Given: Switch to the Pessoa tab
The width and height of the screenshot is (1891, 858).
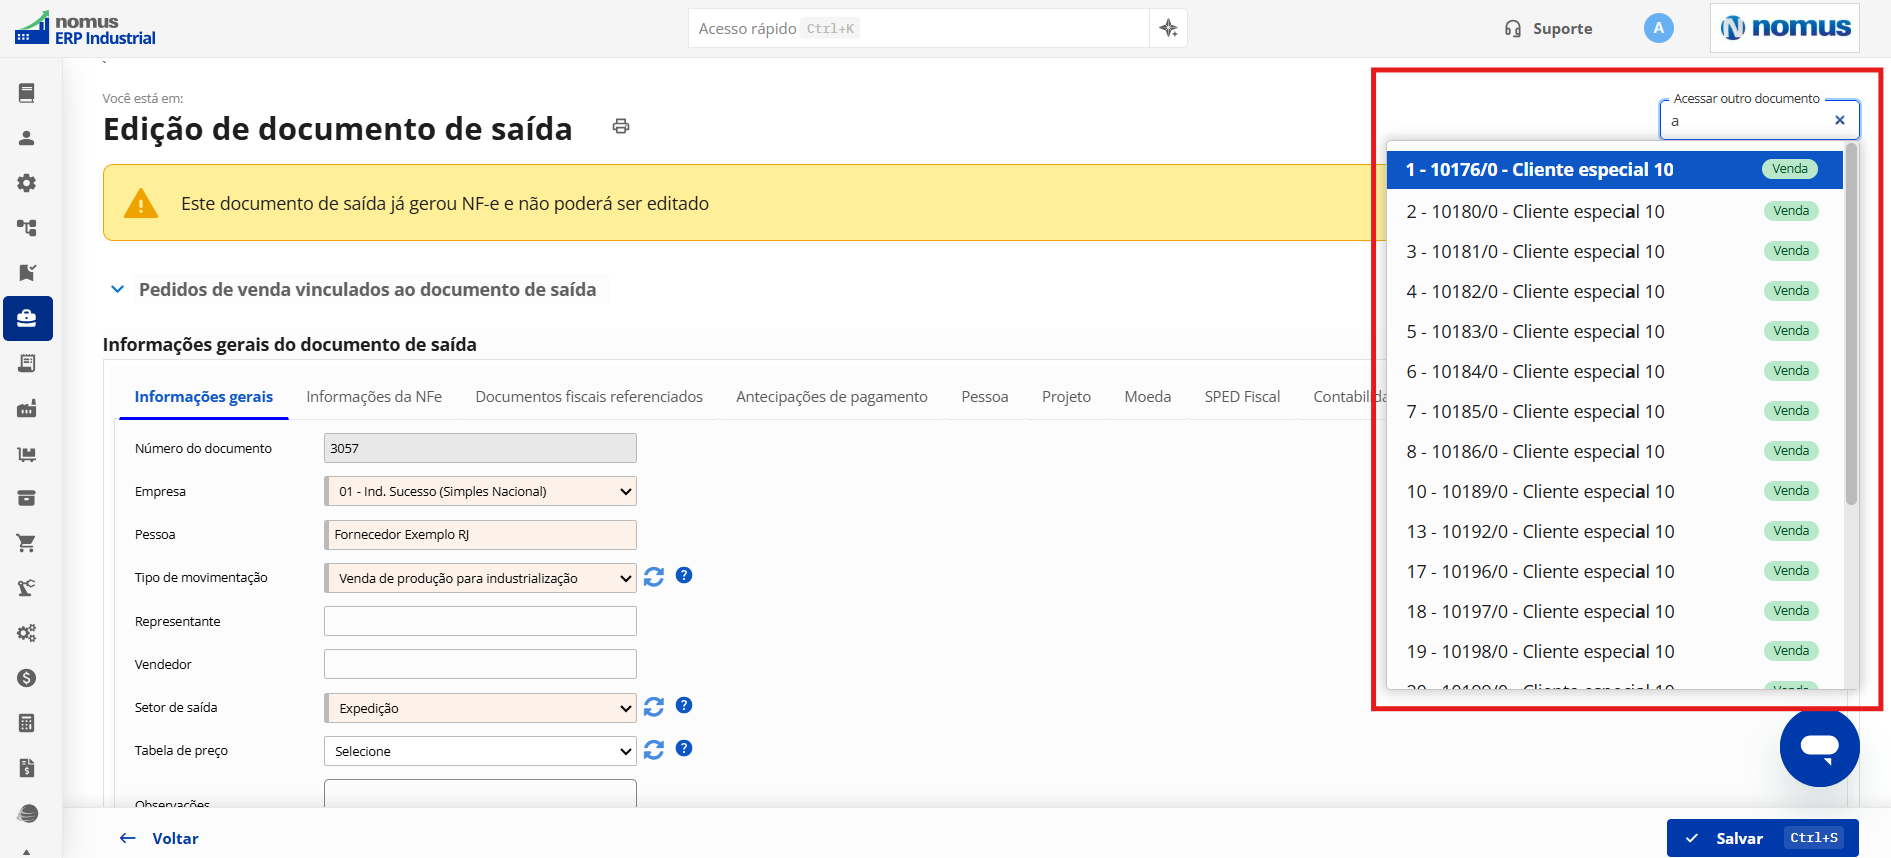Looking at the screenshot, I should pos(985,397).
